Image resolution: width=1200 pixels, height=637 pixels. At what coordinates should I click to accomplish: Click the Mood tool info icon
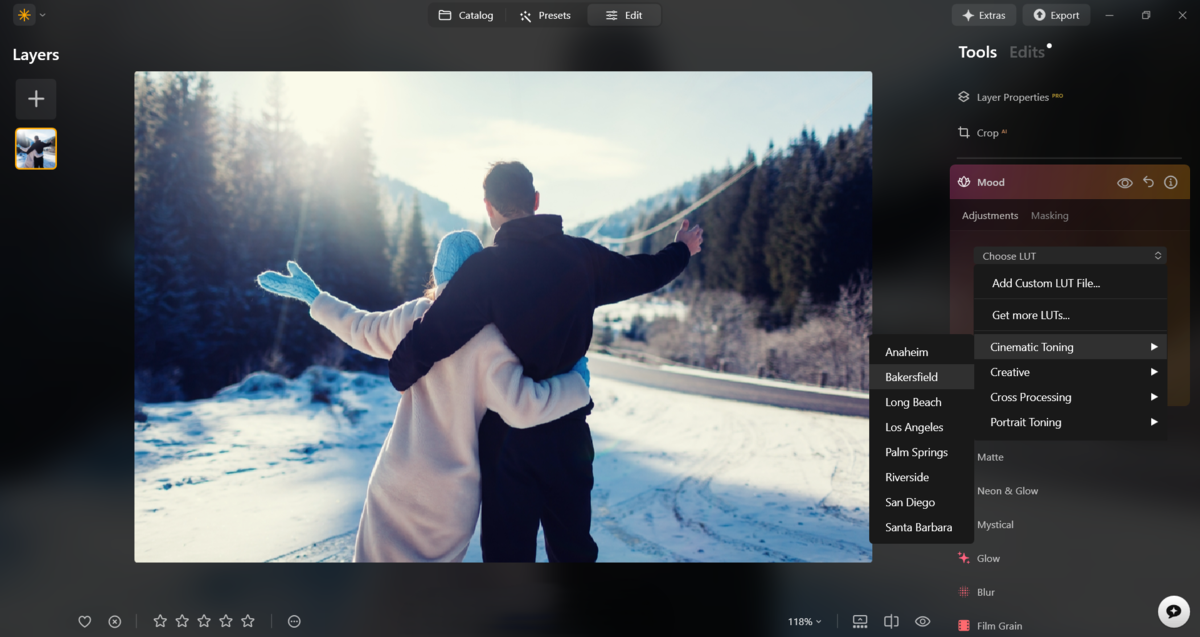[x=1171, y=182]
